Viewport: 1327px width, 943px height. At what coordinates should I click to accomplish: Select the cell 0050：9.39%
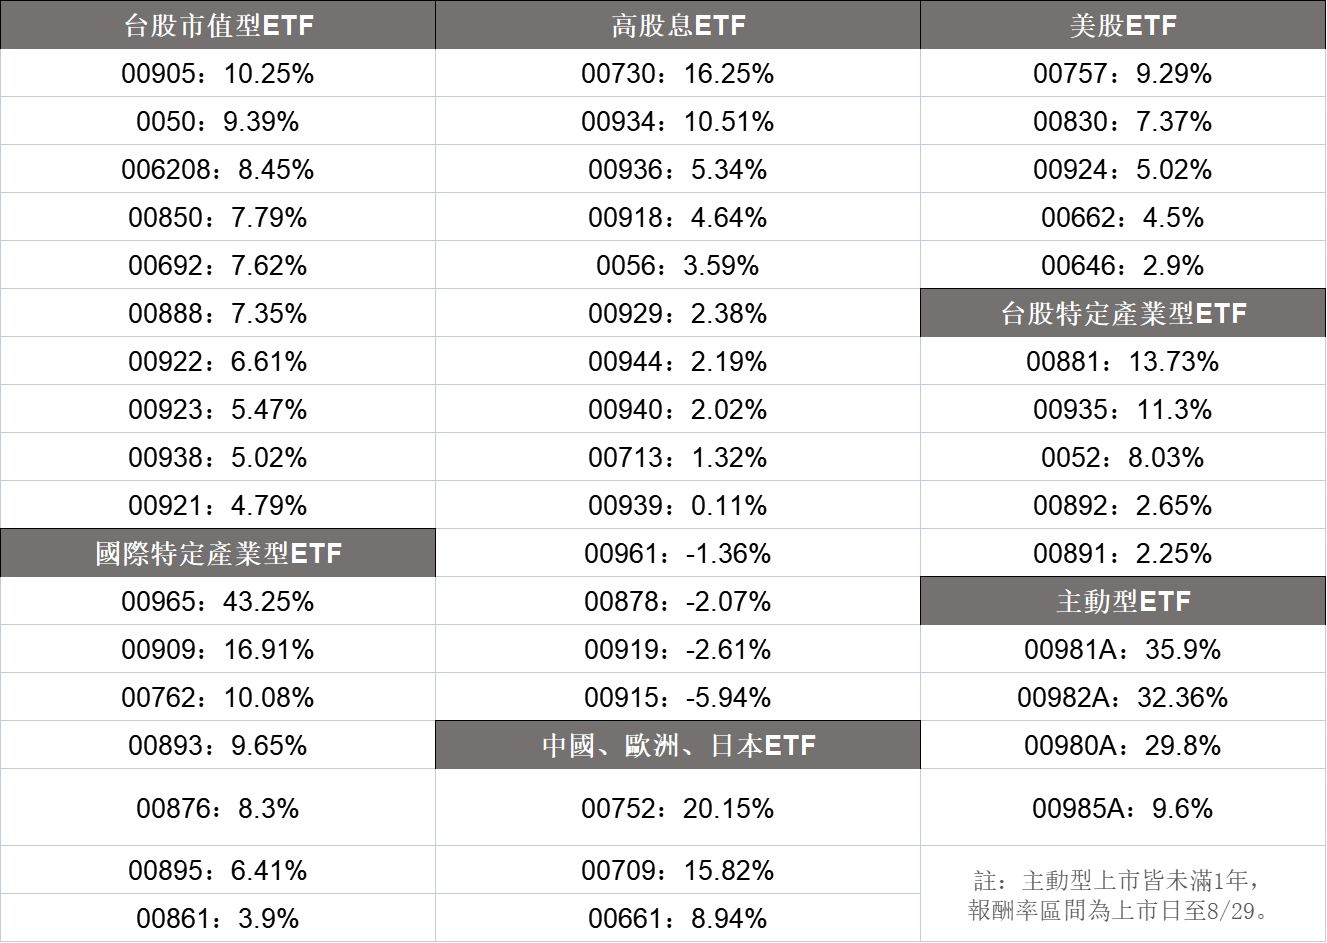point(218,121)
